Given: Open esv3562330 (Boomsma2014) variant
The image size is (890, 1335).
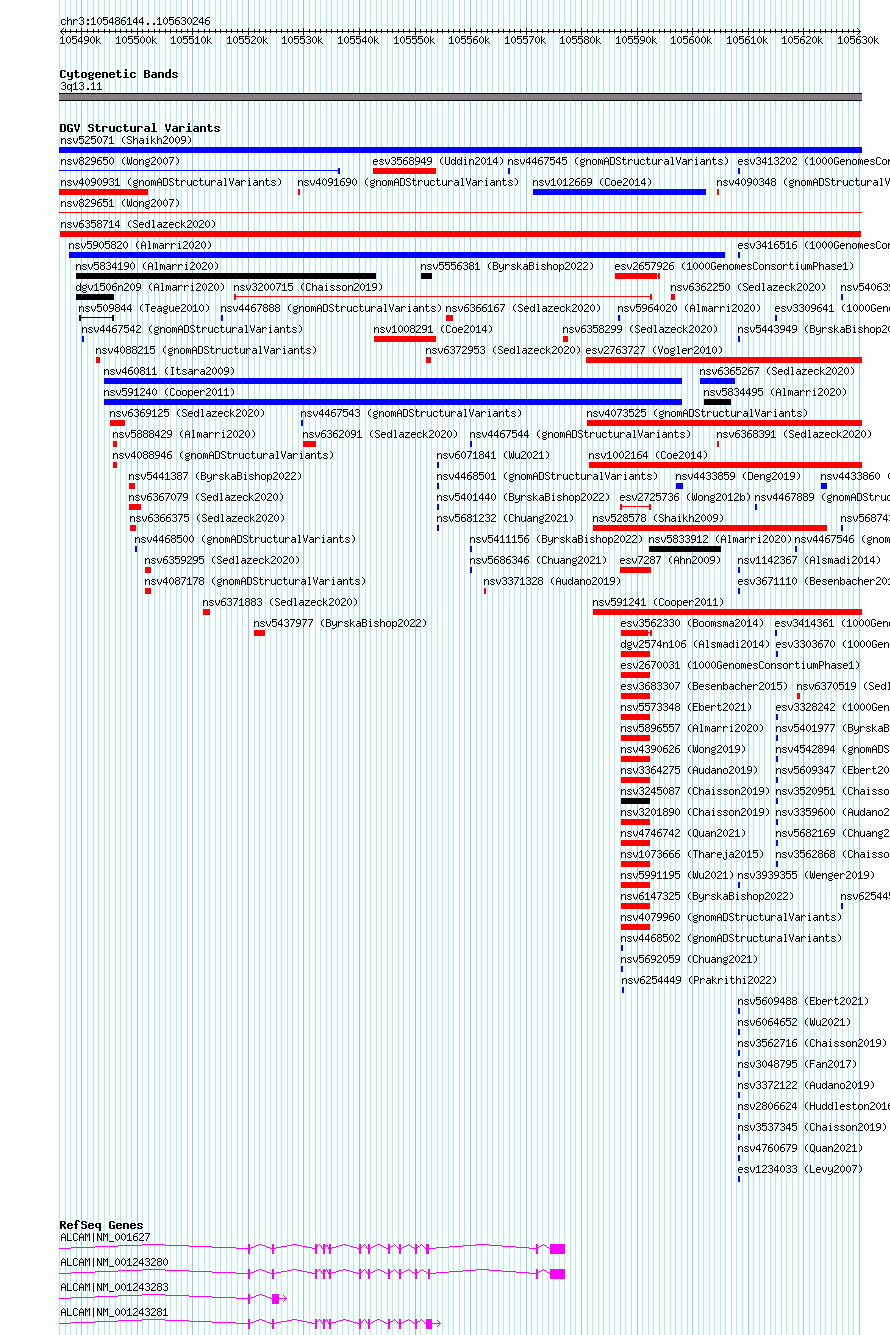Looking at the screenshot, I should (x=692, y=623).
